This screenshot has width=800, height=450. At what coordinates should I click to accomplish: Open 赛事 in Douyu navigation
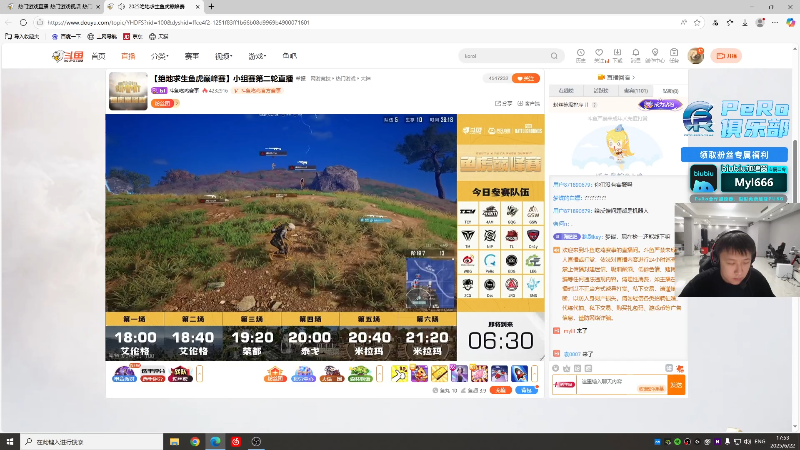point(192,56)
